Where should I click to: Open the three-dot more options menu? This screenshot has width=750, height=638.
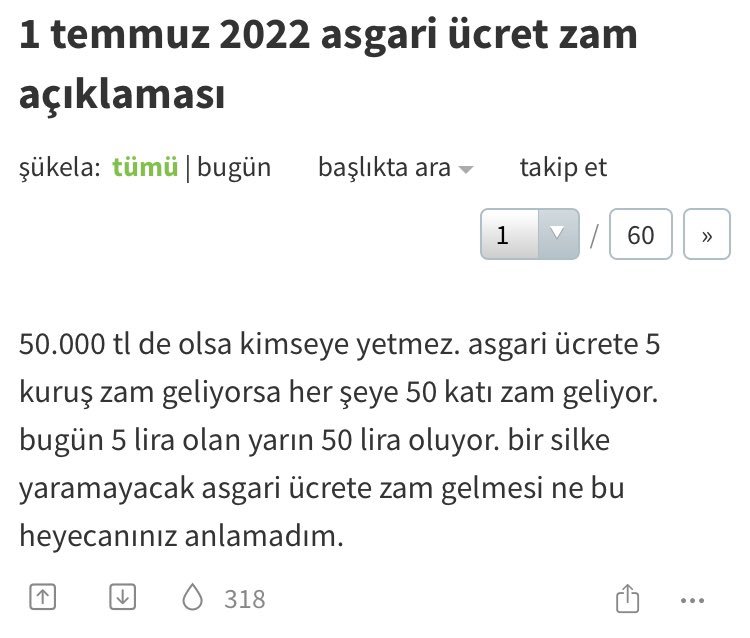coord(692,600)
